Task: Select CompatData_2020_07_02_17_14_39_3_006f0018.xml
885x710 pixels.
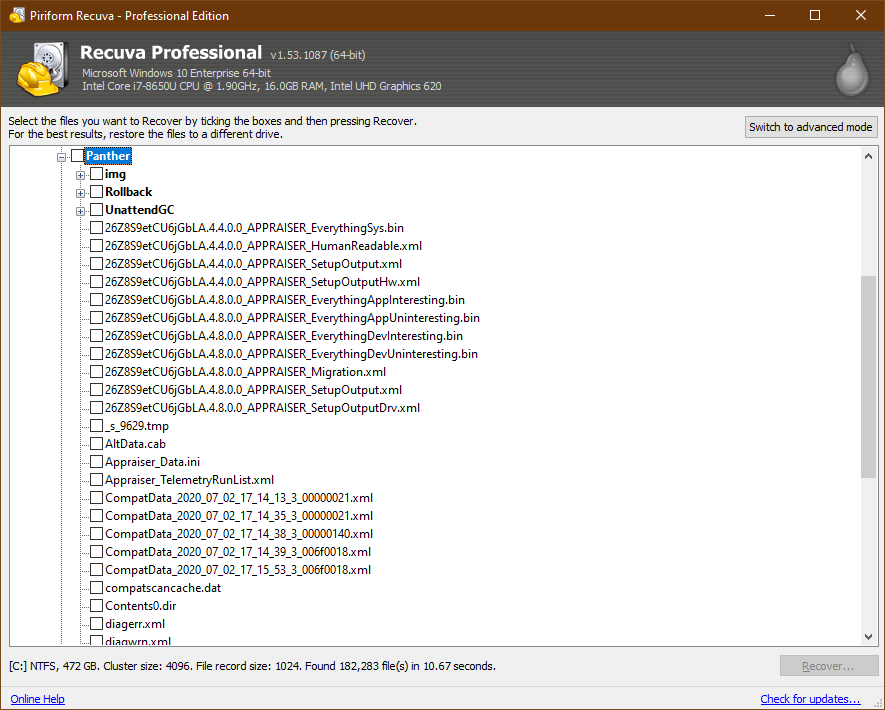Action: (238, 552)
